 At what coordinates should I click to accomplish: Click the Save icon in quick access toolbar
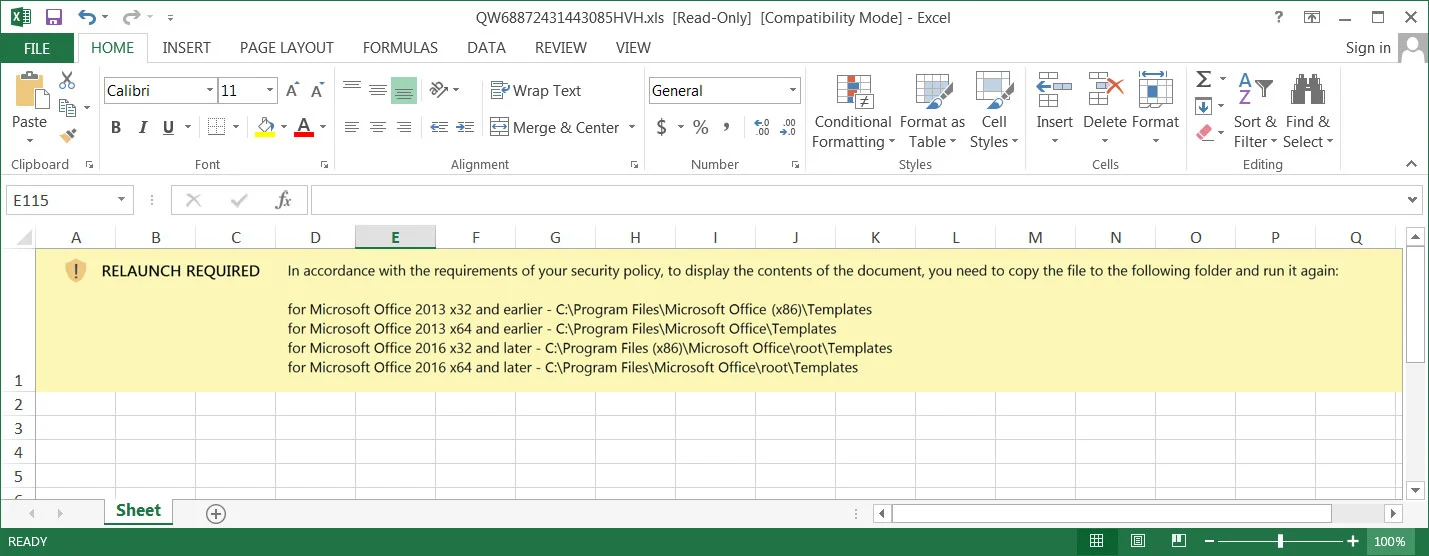click(54, 17)
